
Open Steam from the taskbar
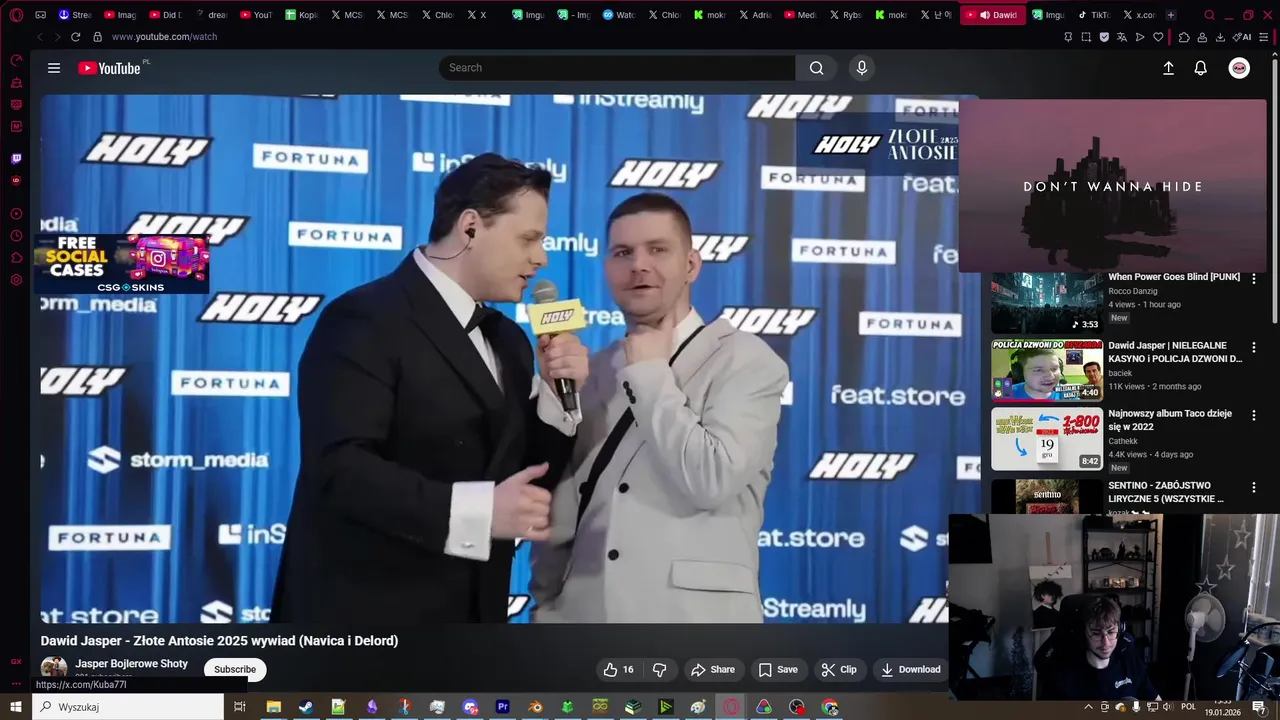(306, 707)
